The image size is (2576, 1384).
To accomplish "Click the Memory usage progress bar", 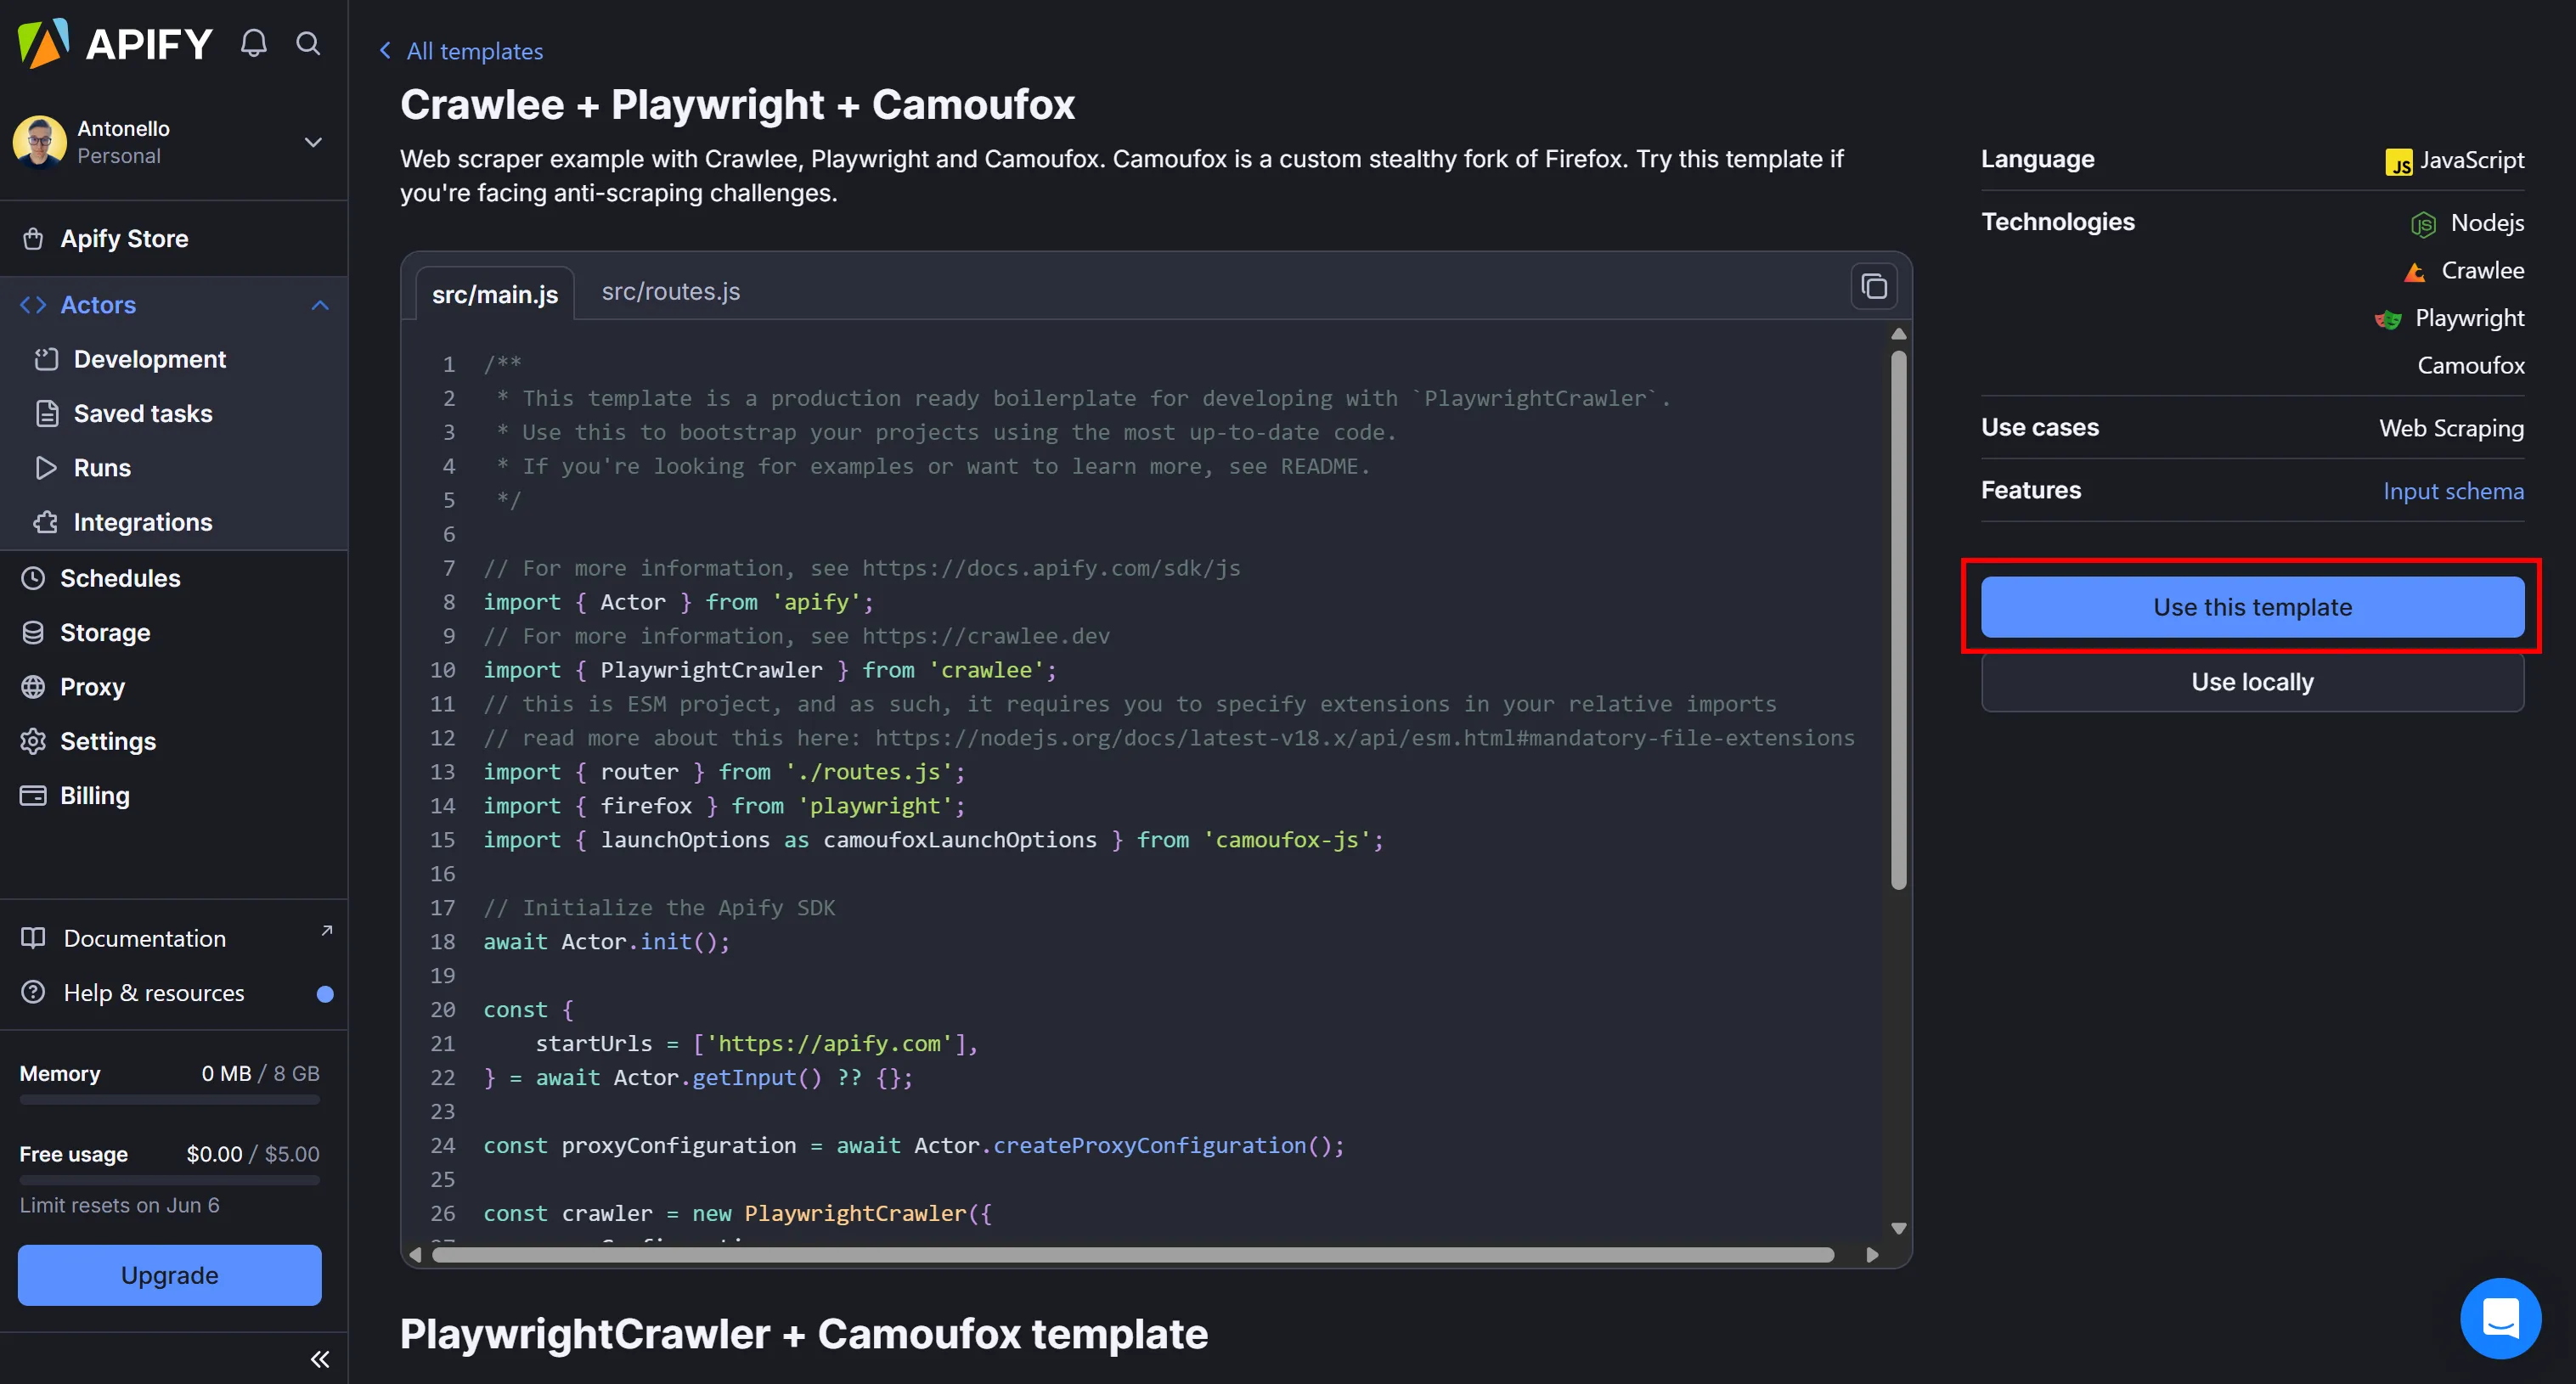I will coord(170,1100).
